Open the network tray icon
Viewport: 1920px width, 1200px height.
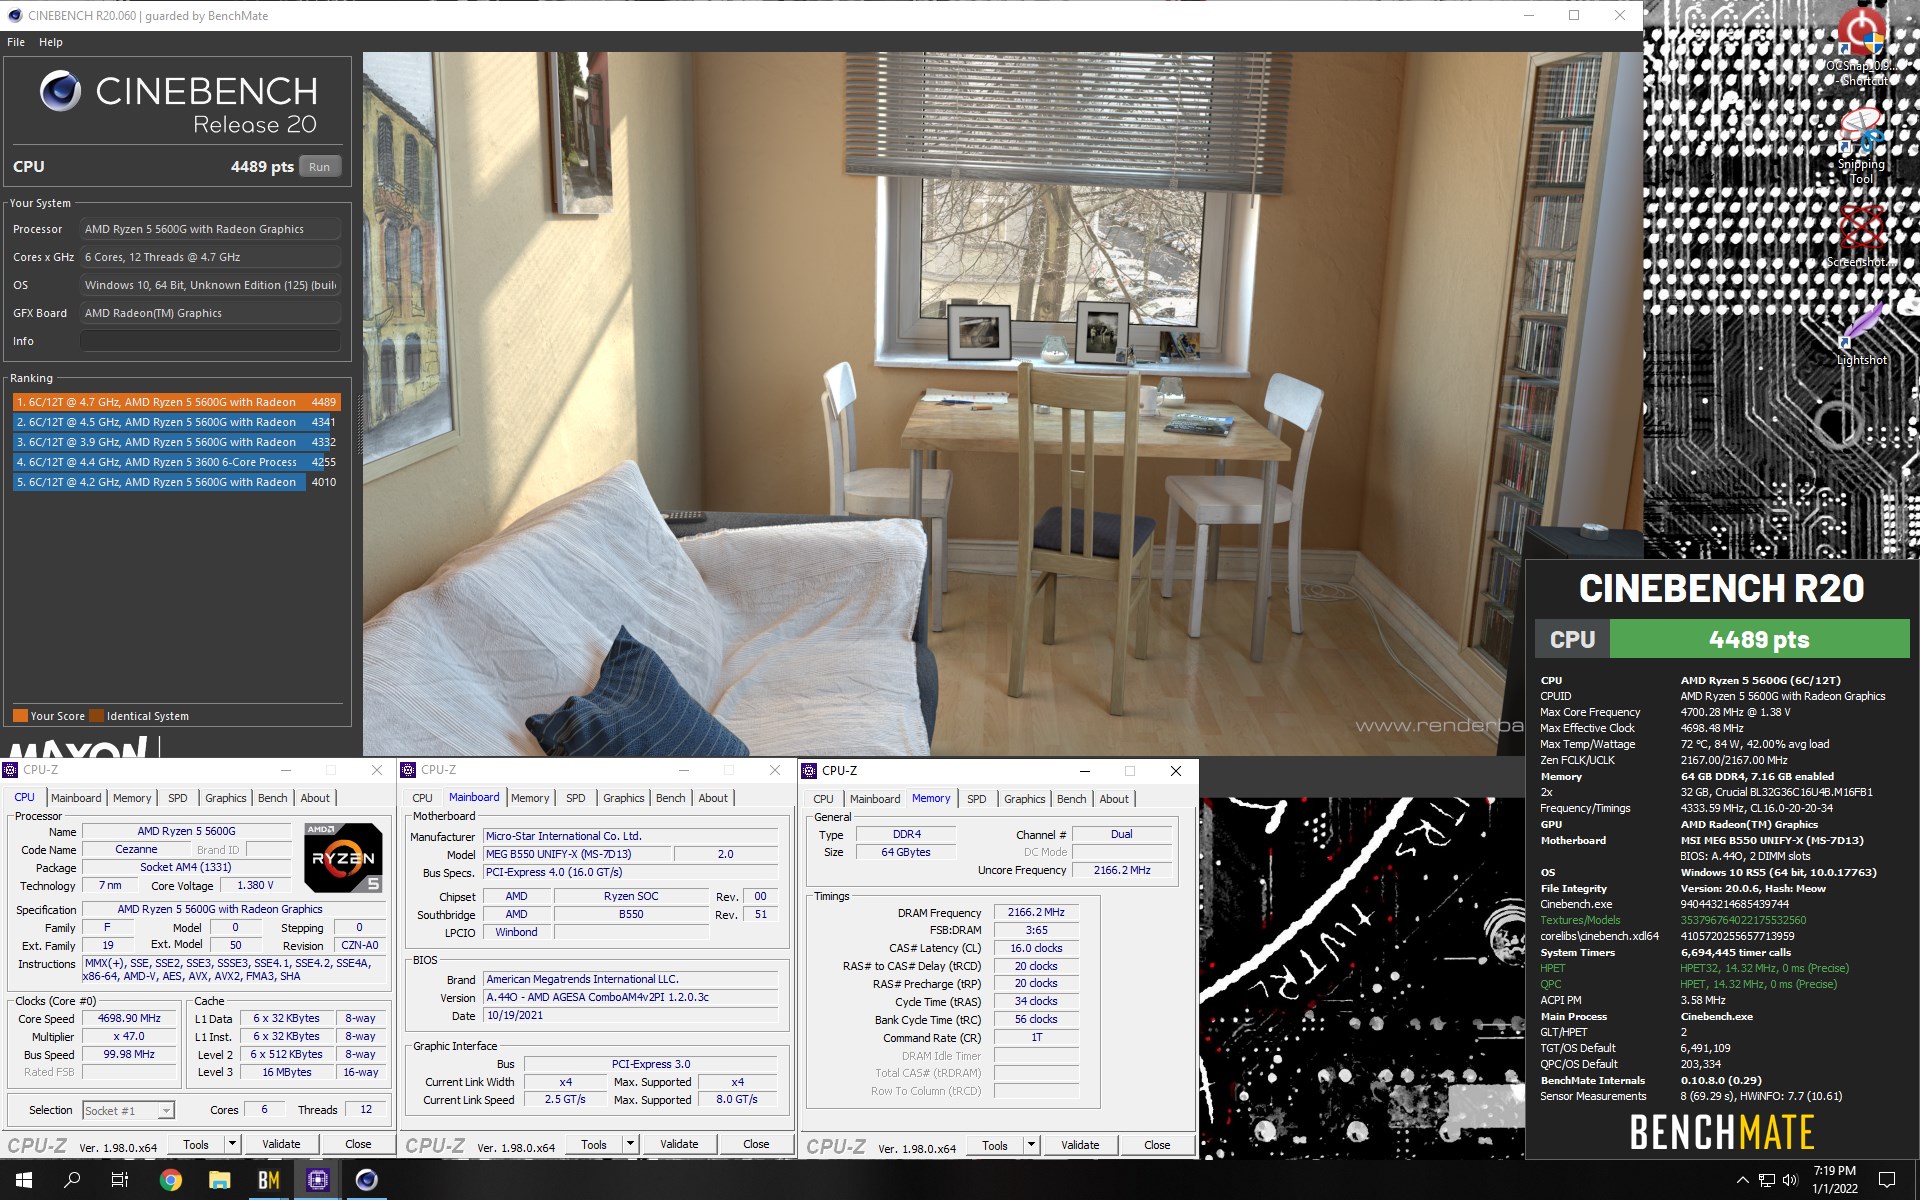1767,1180
